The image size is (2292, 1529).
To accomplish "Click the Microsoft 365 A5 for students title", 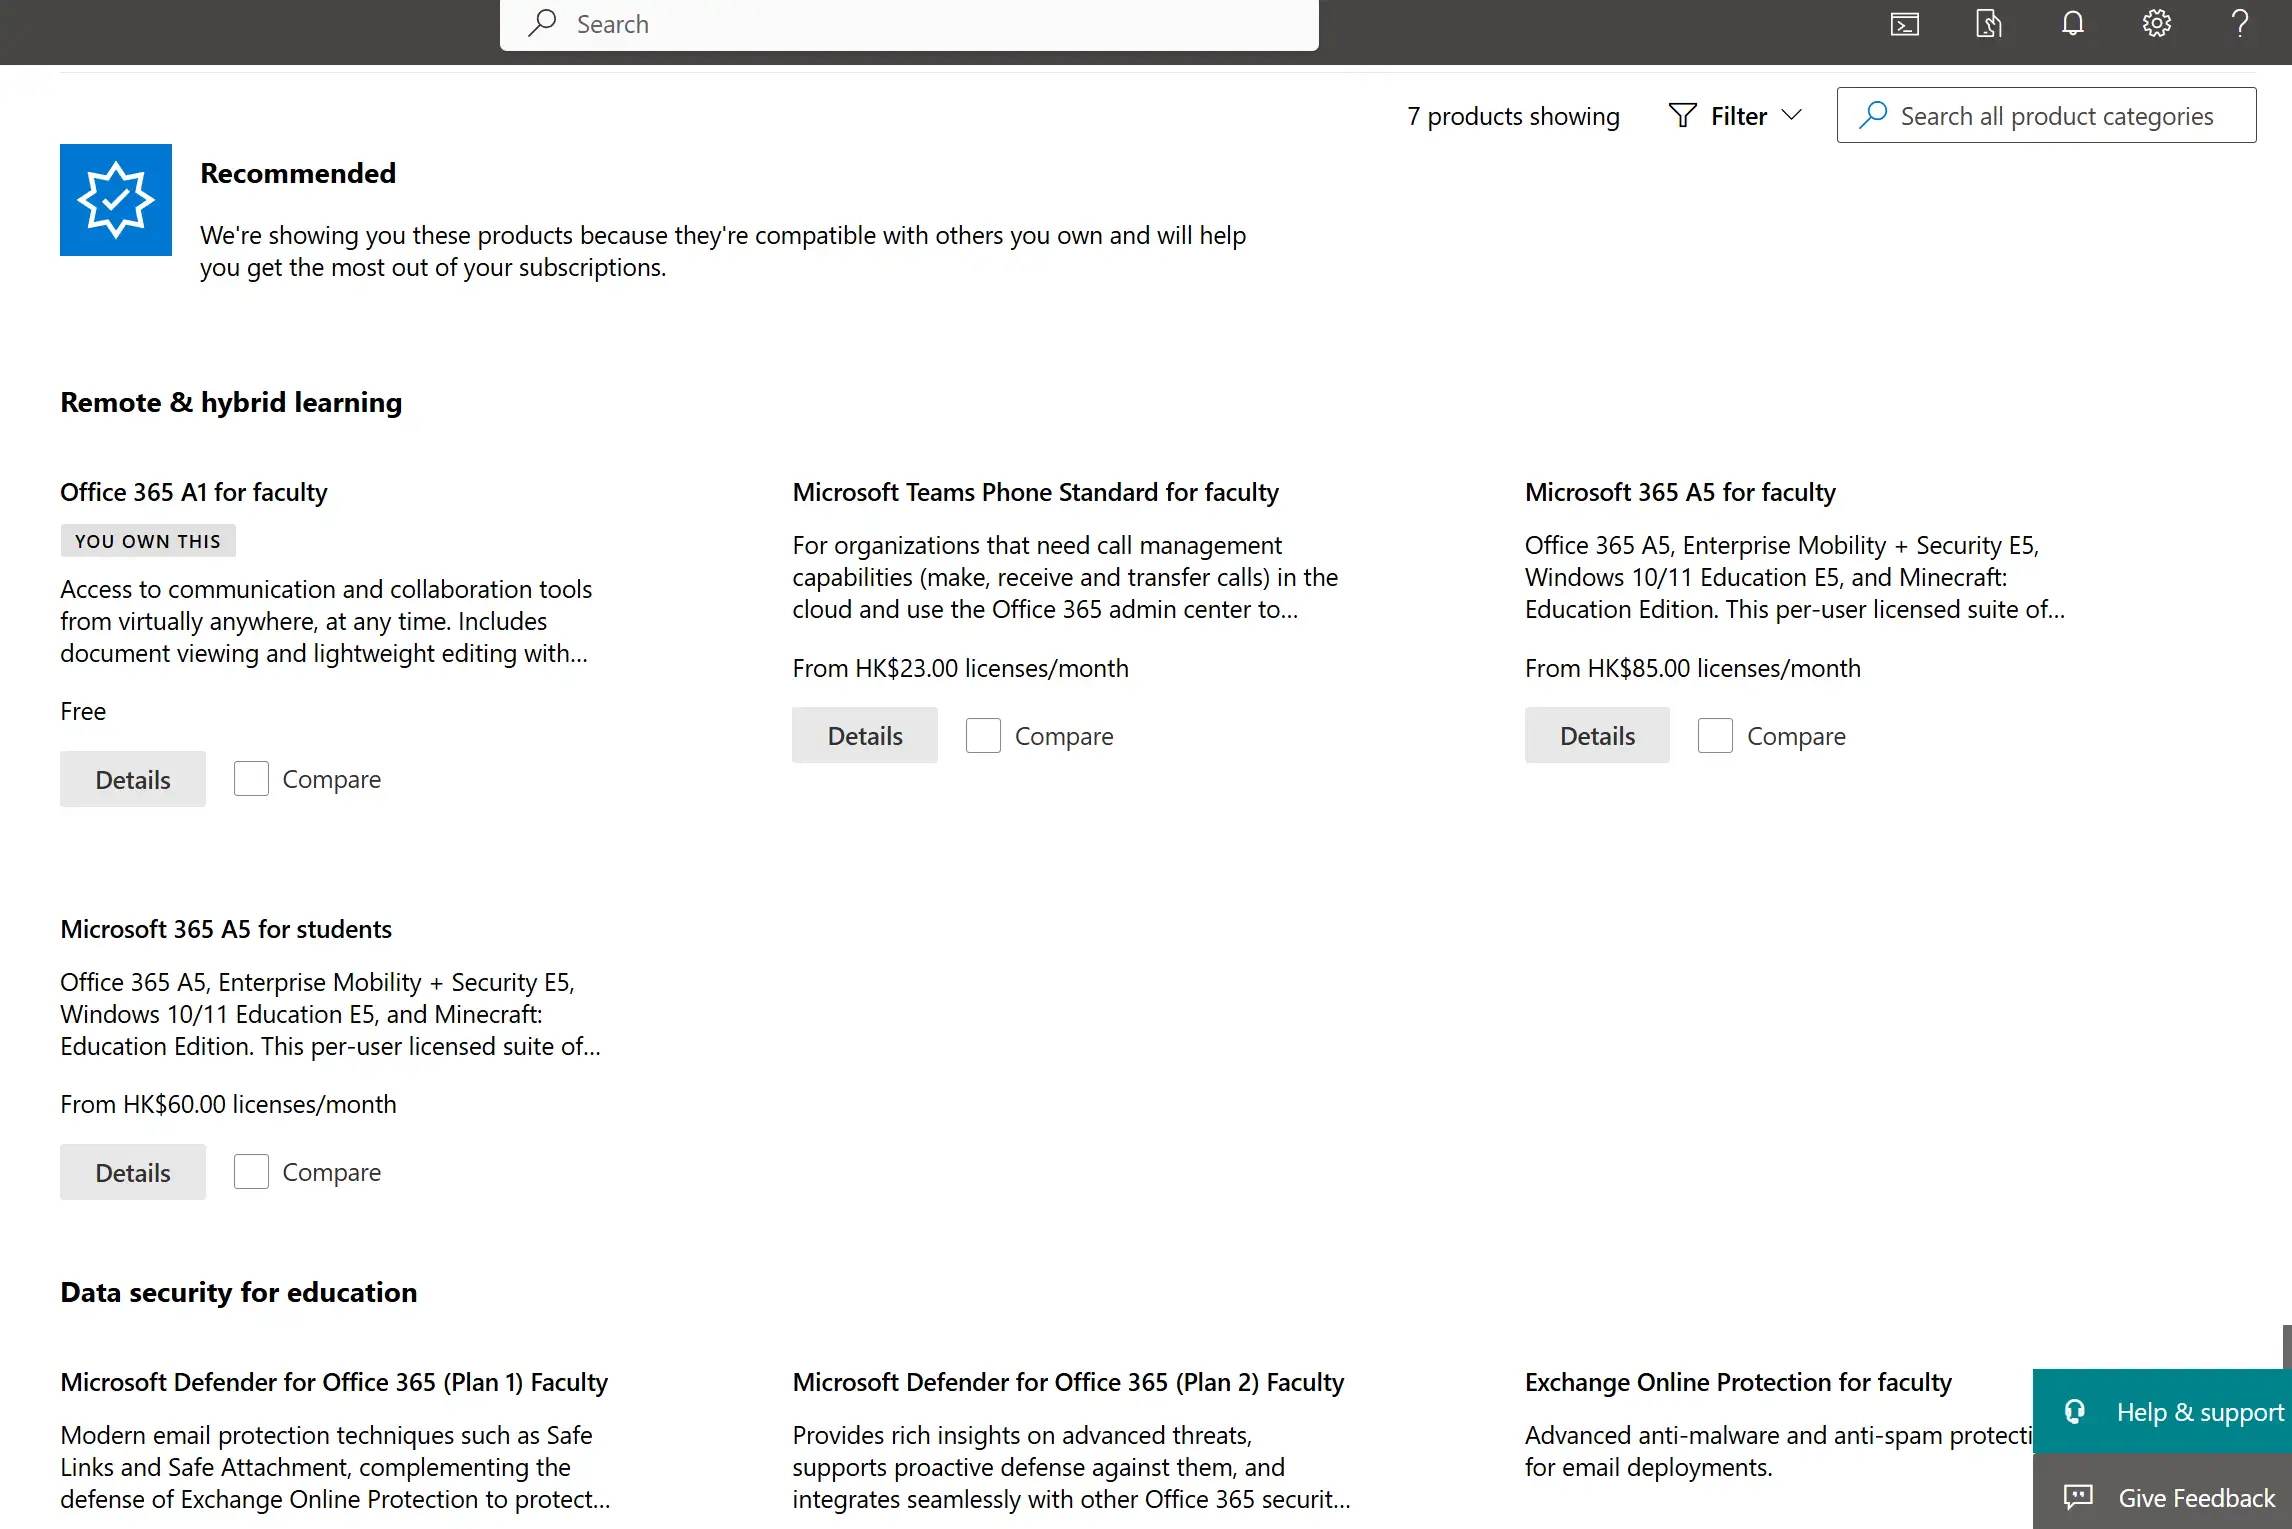I will [226, 929].
